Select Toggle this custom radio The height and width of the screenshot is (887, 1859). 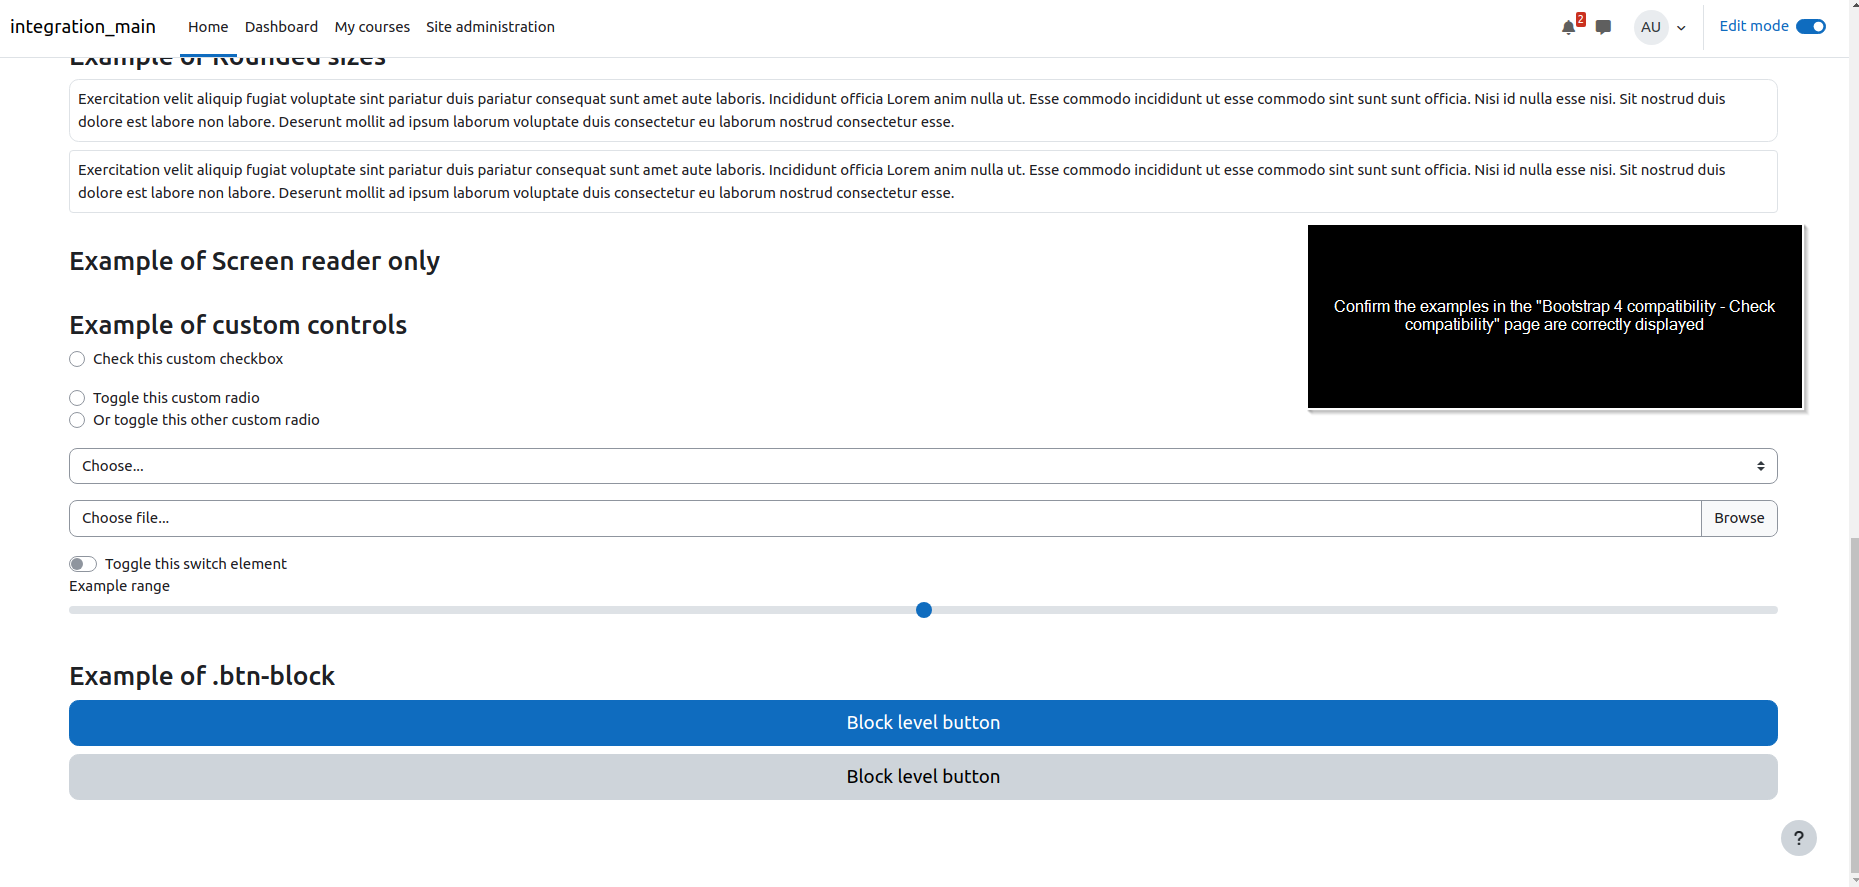tap(77, 398)
